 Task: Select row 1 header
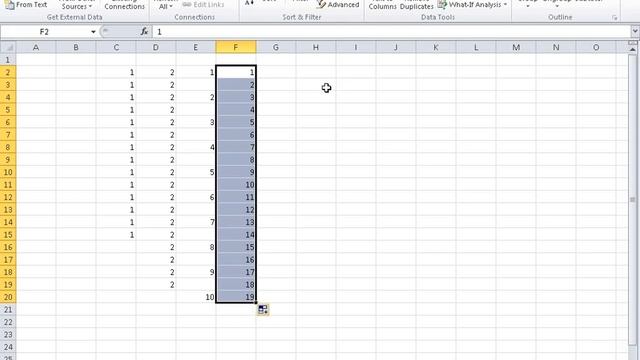tap(8, 60)
